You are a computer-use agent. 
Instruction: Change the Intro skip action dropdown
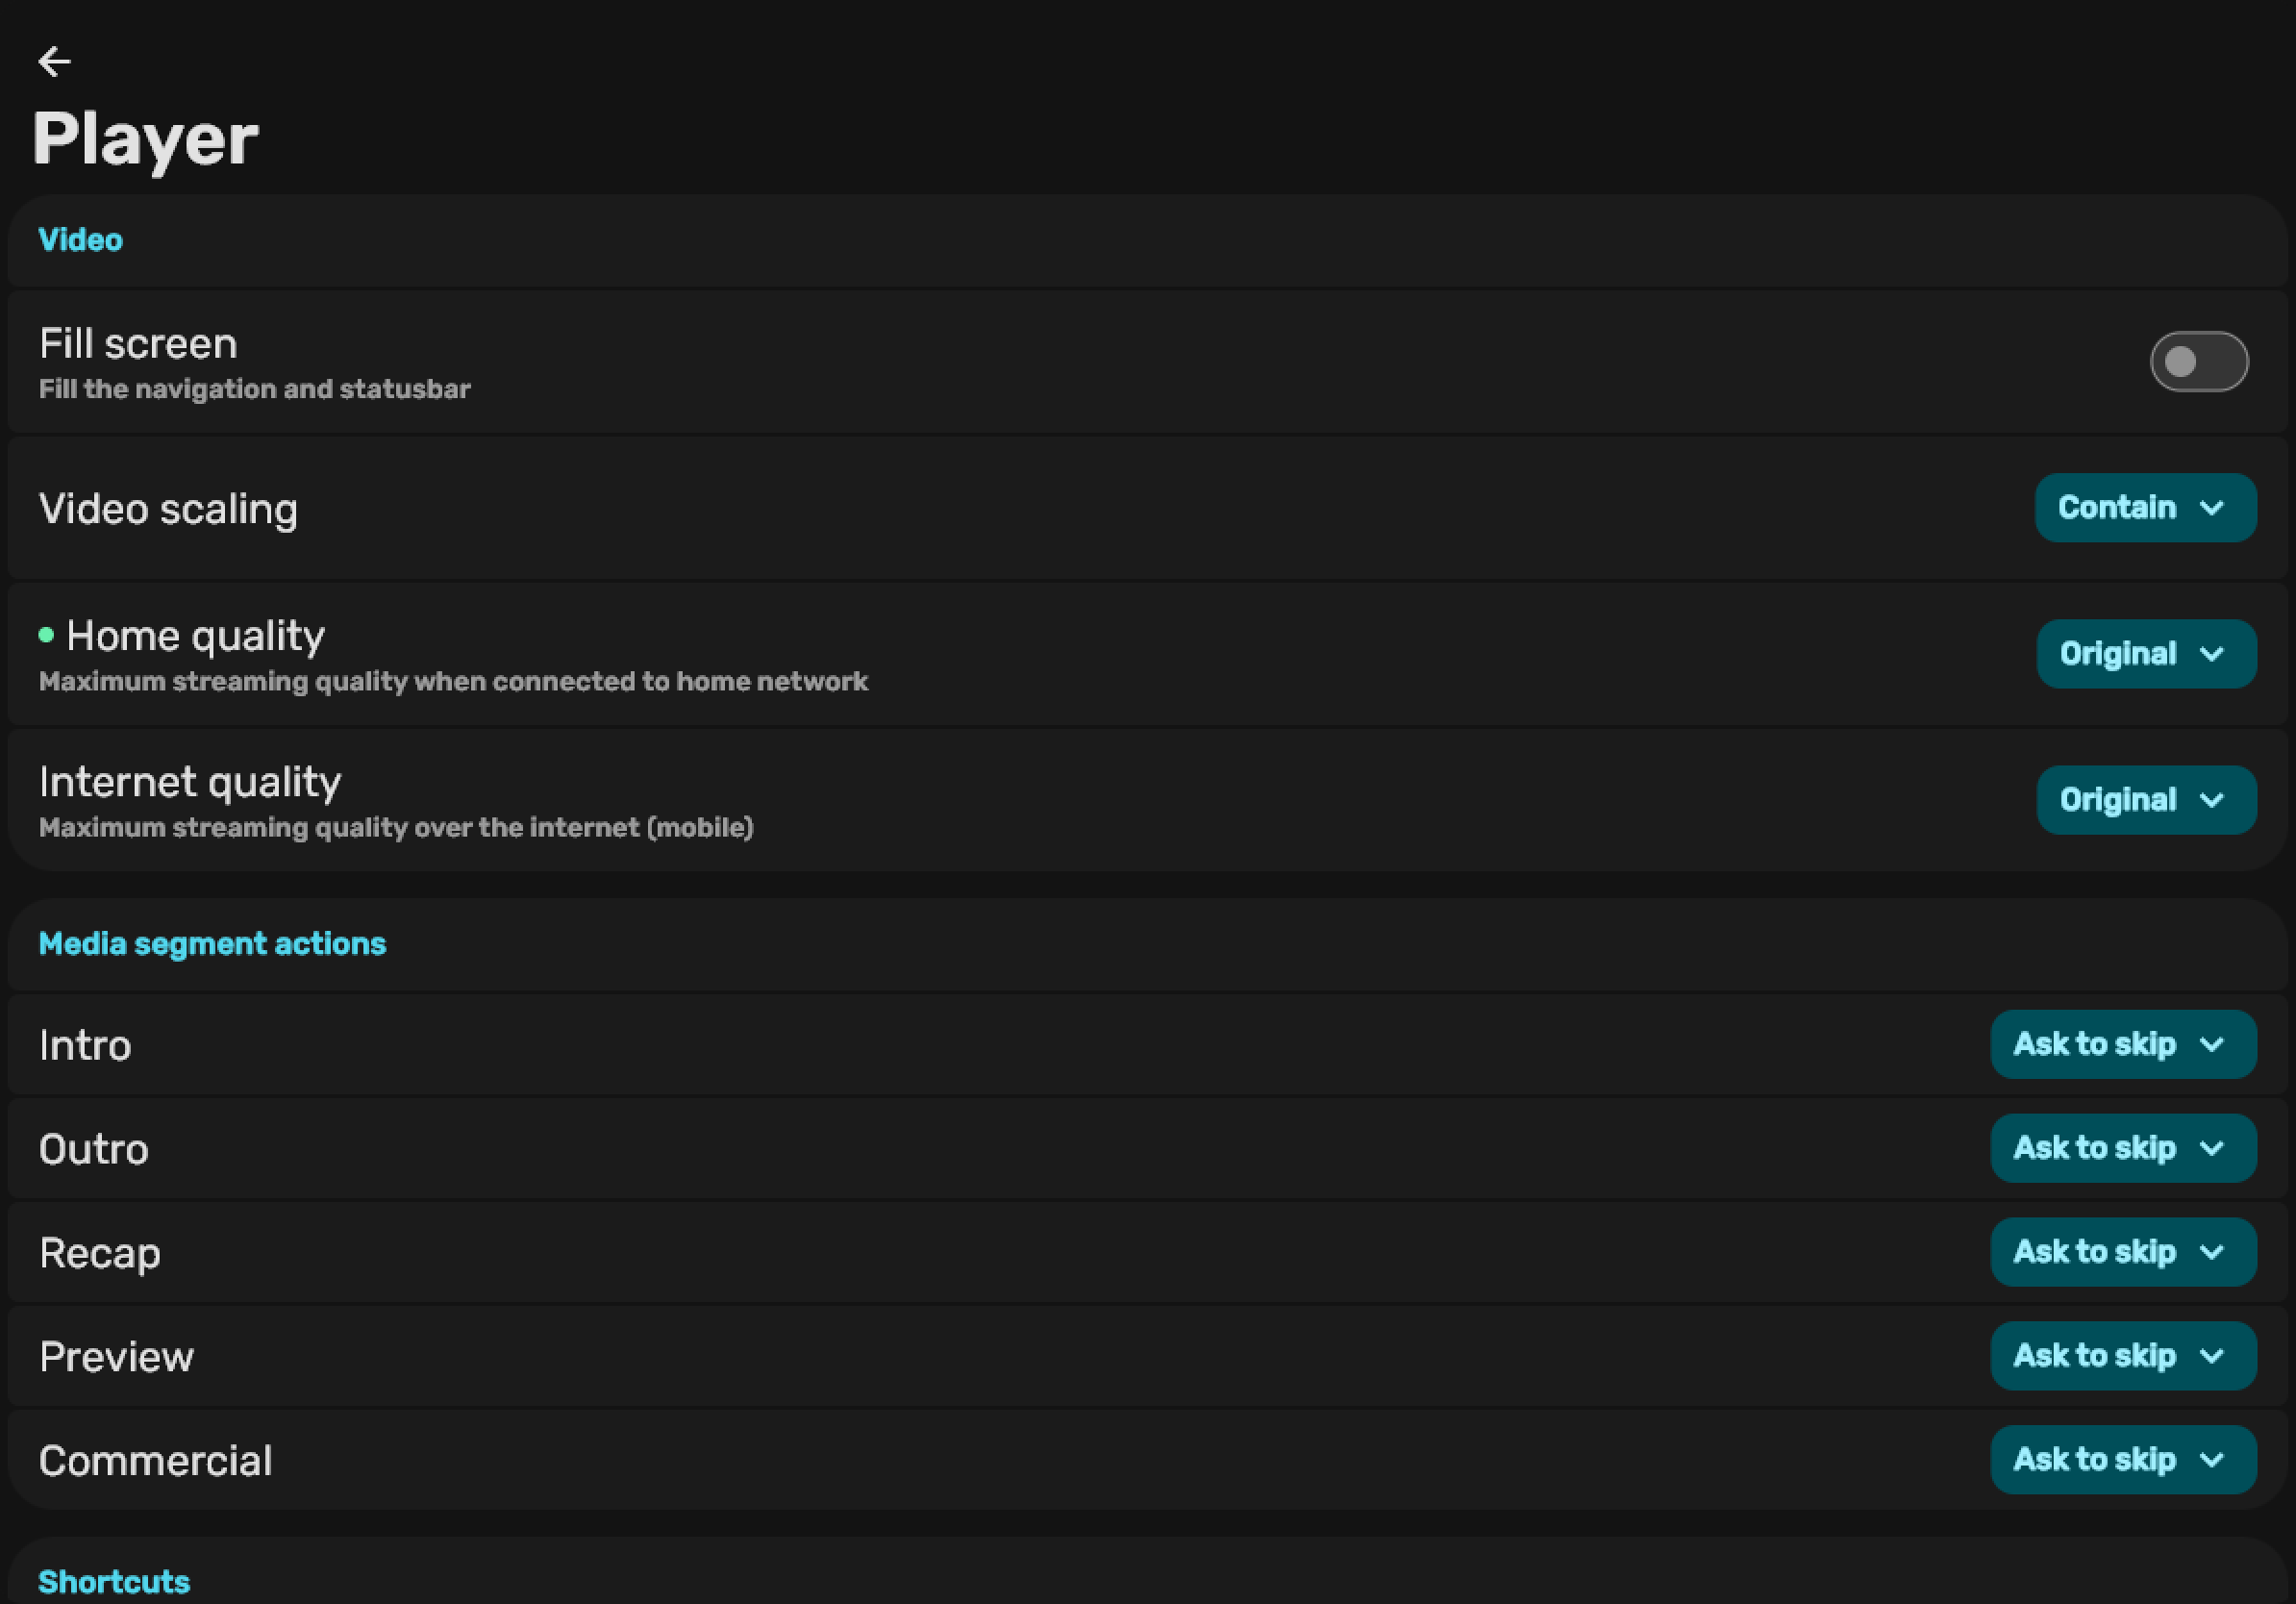[2122, 1044]
